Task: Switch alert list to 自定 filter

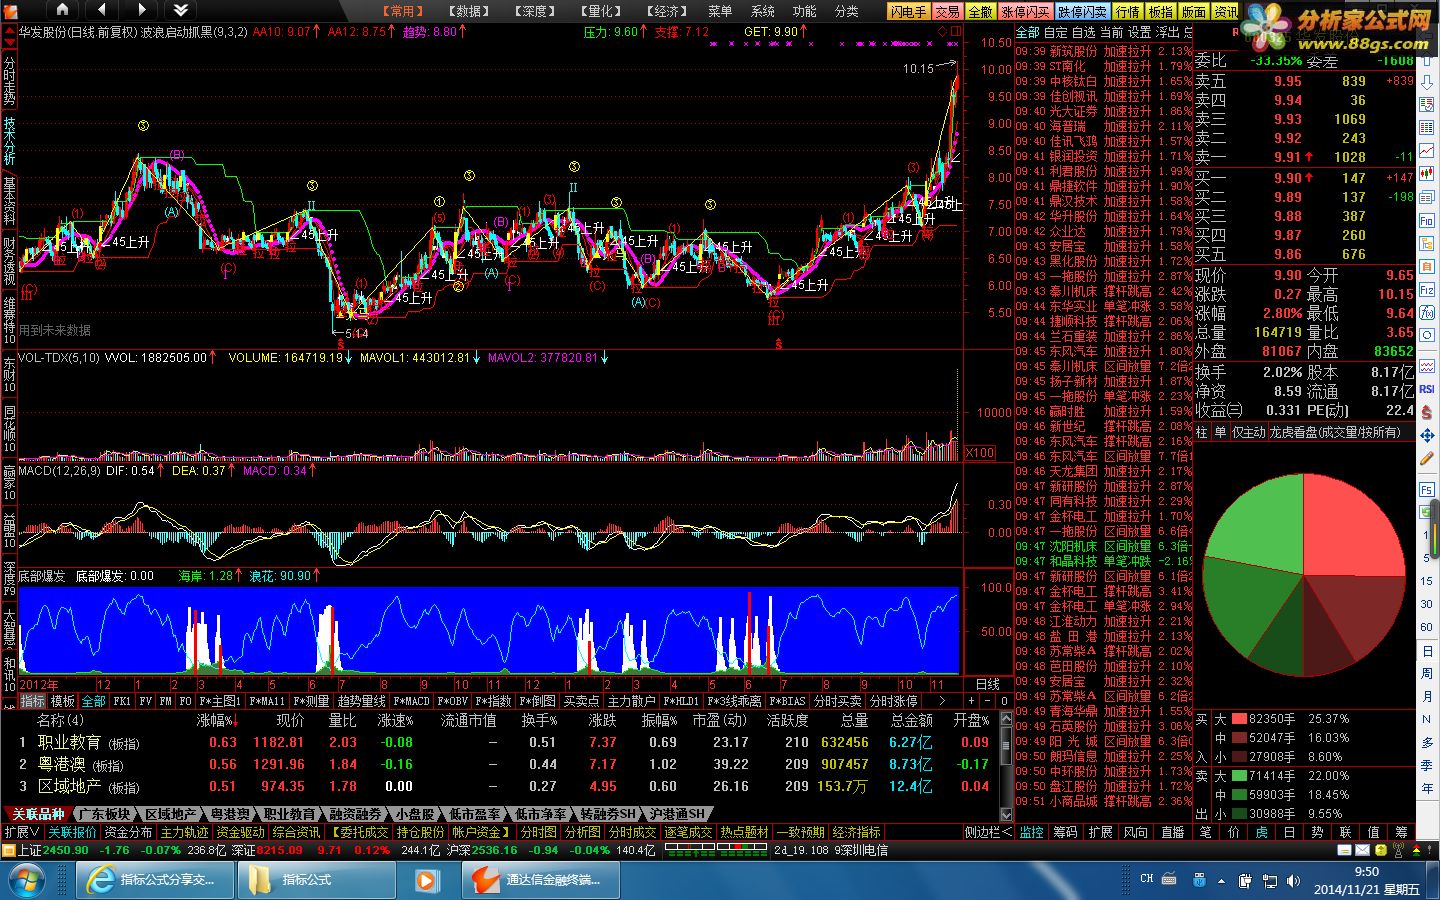Action: tap(1056, 32)
